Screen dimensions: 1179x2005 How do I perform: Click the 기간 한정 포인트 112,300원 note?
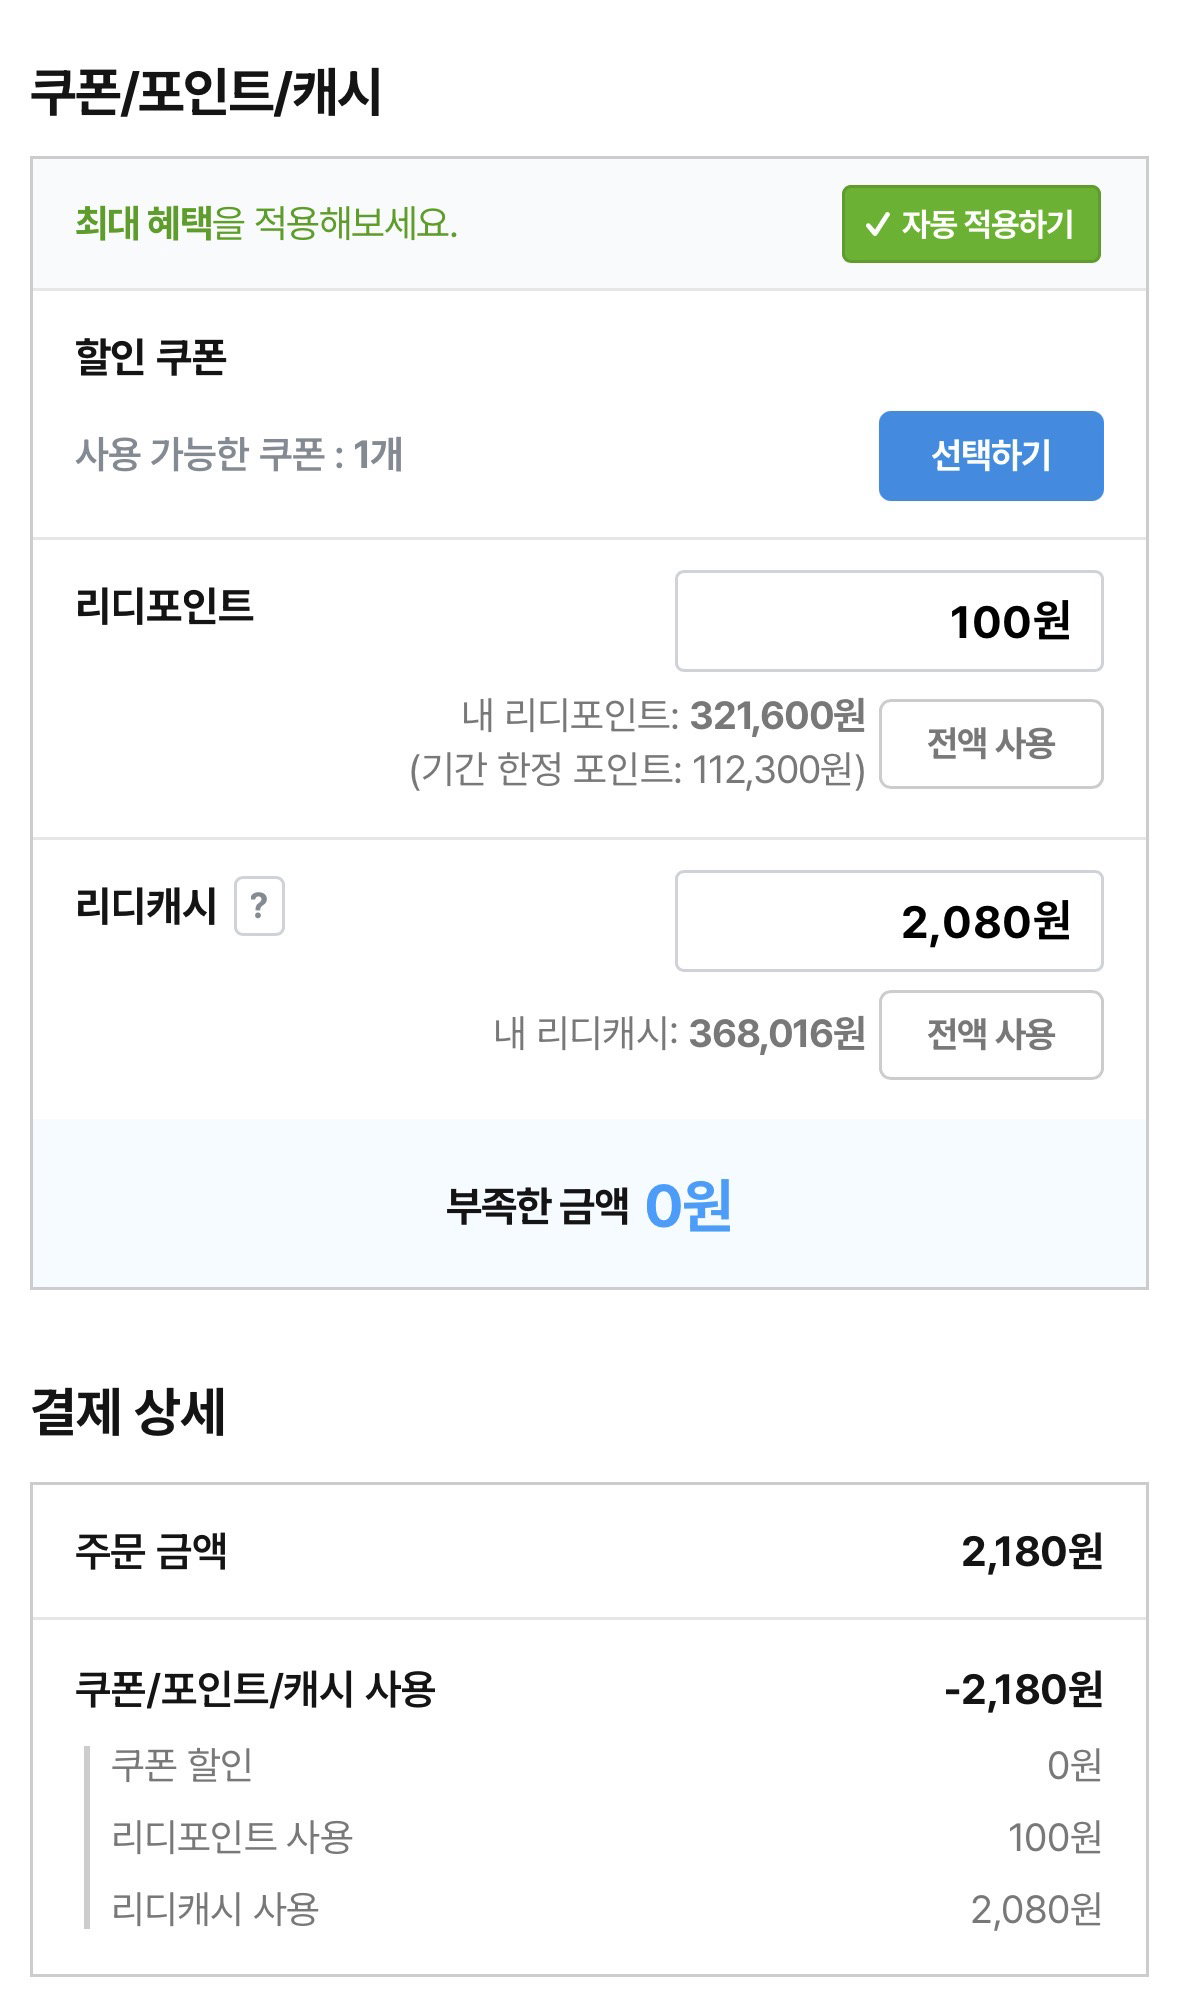(637, 770)
